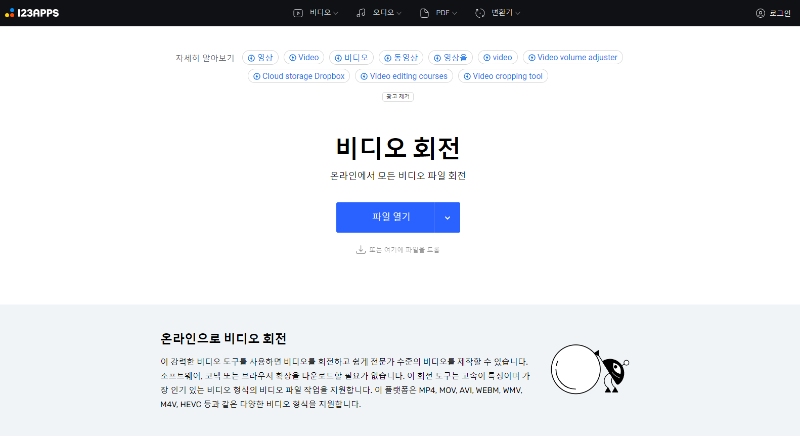Image resolution: width=800 pixels, height=438 pixels.
Task: Click the video play icon in navbar
Action: [298, 13]
